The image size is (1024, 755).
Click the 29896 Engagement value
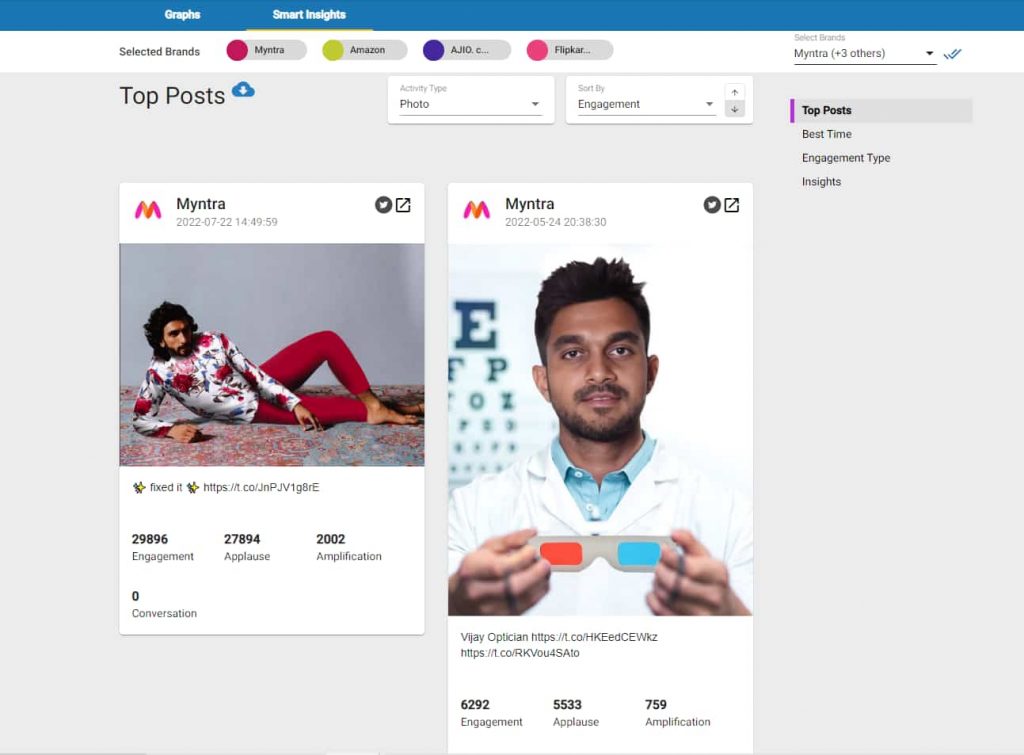point(150,539)
